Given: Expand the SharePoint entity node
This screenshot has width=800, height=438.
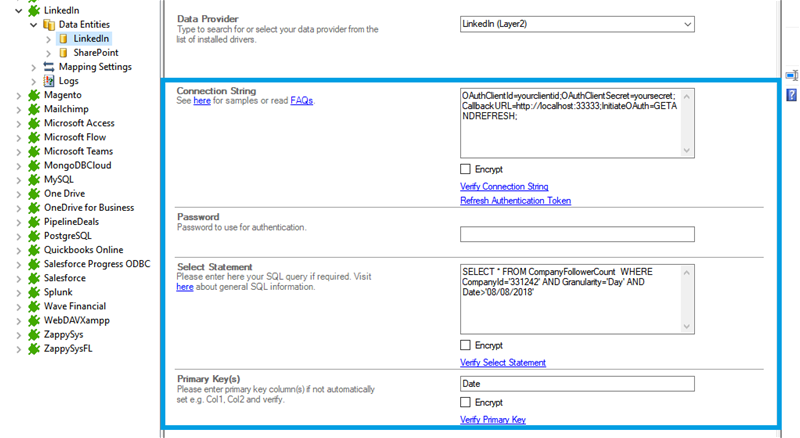Looking at the screenshot, I should tap(48, 53).
